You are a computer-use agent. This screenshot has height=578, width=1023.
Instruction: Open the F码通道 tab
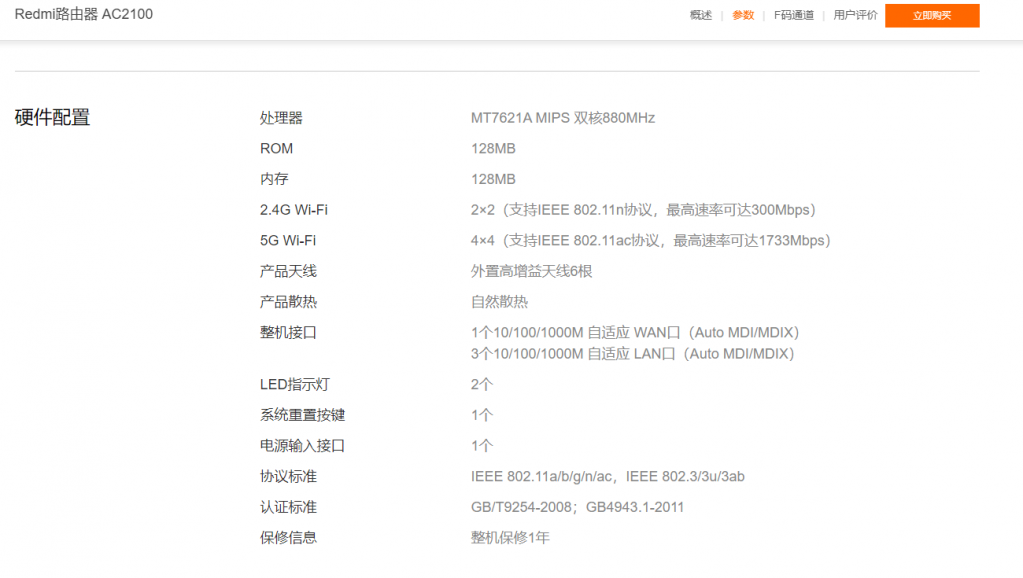(x=794, y=15)
